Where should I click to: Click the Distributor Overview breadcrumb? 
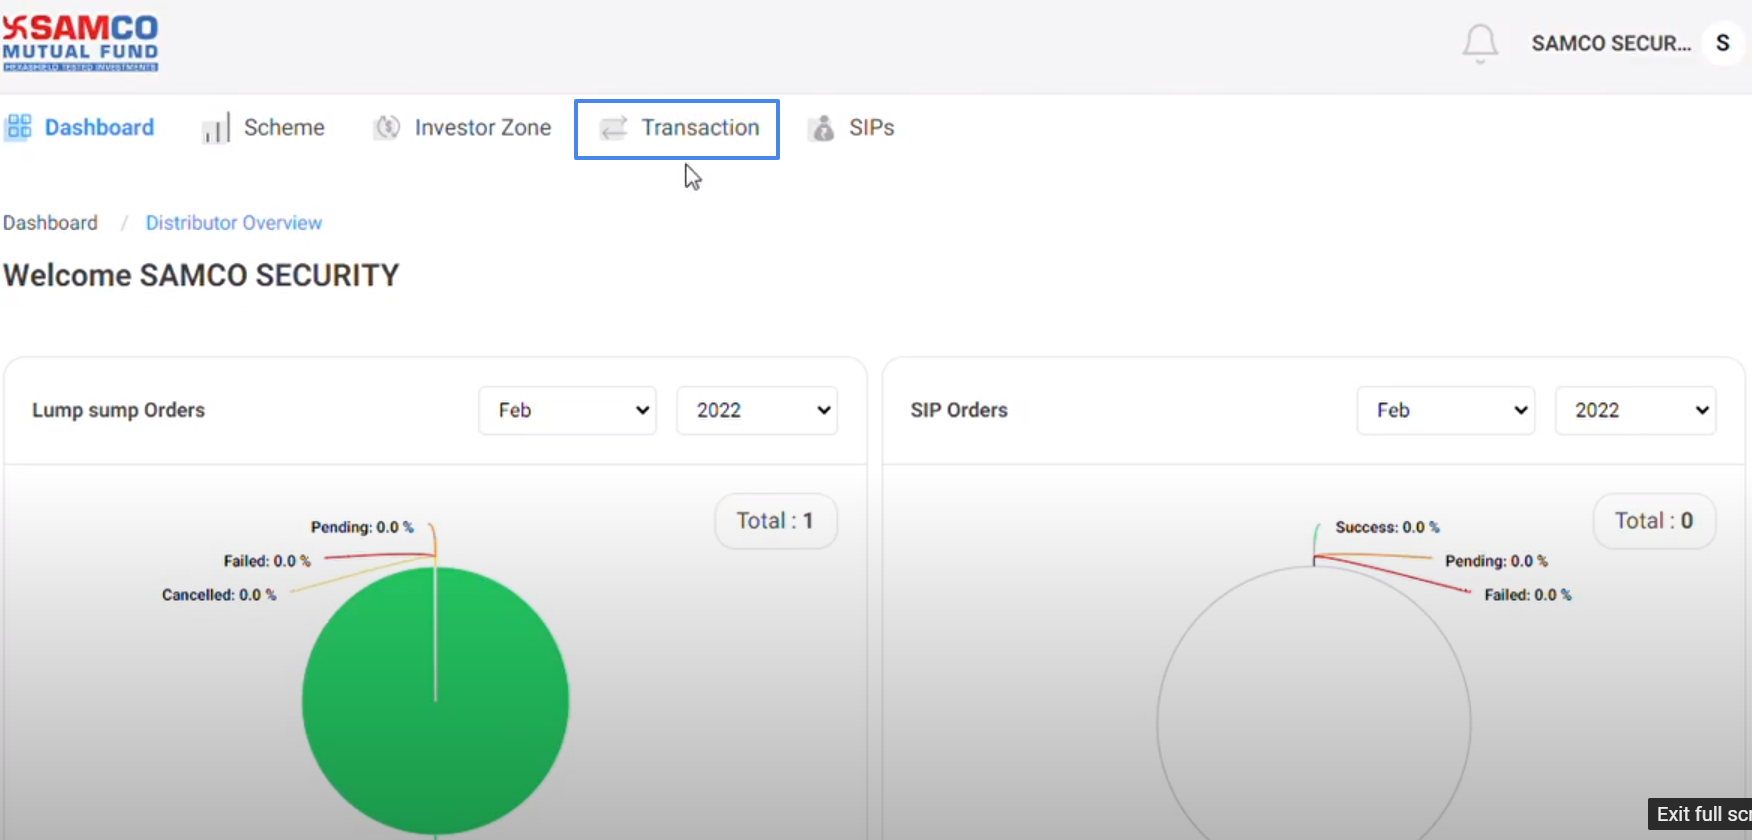click(x=234, y=223)
